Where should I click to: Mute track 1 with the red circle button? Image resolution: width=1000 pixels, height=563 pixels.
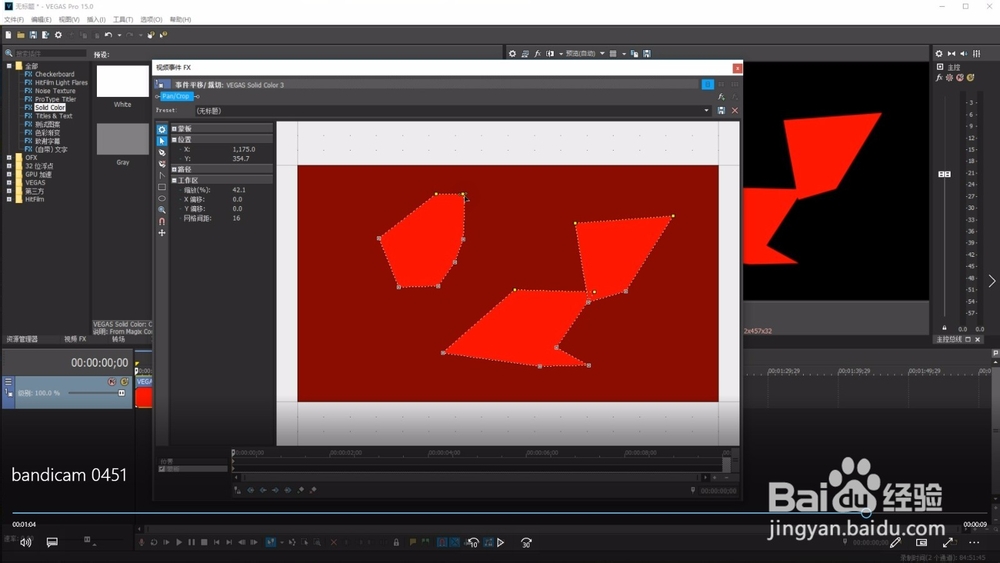point(112,382)
